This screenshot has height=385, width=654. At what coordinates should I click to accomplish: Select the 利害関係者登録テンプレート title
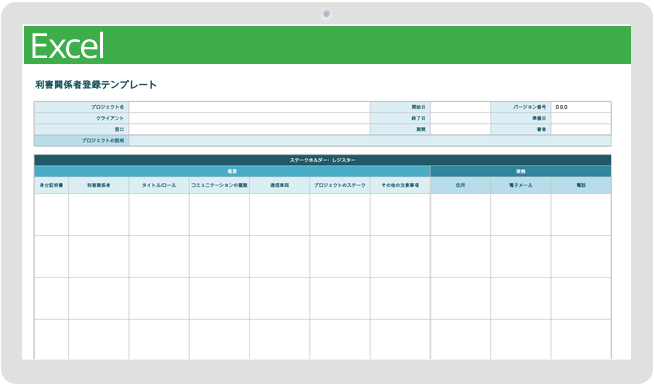pyautogui.click(x=96, y=85)
